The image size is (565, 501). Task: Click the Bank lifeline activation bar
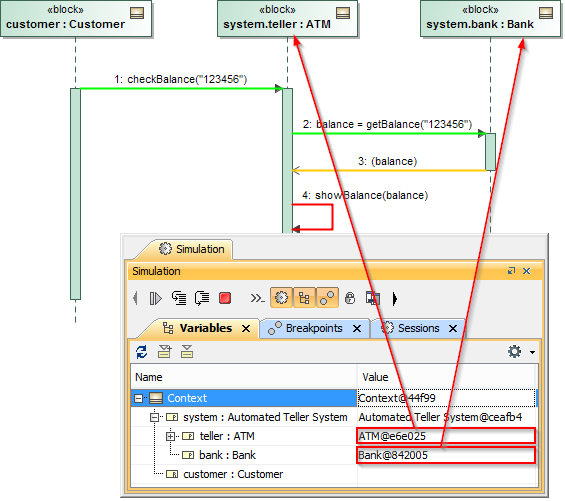490,152
